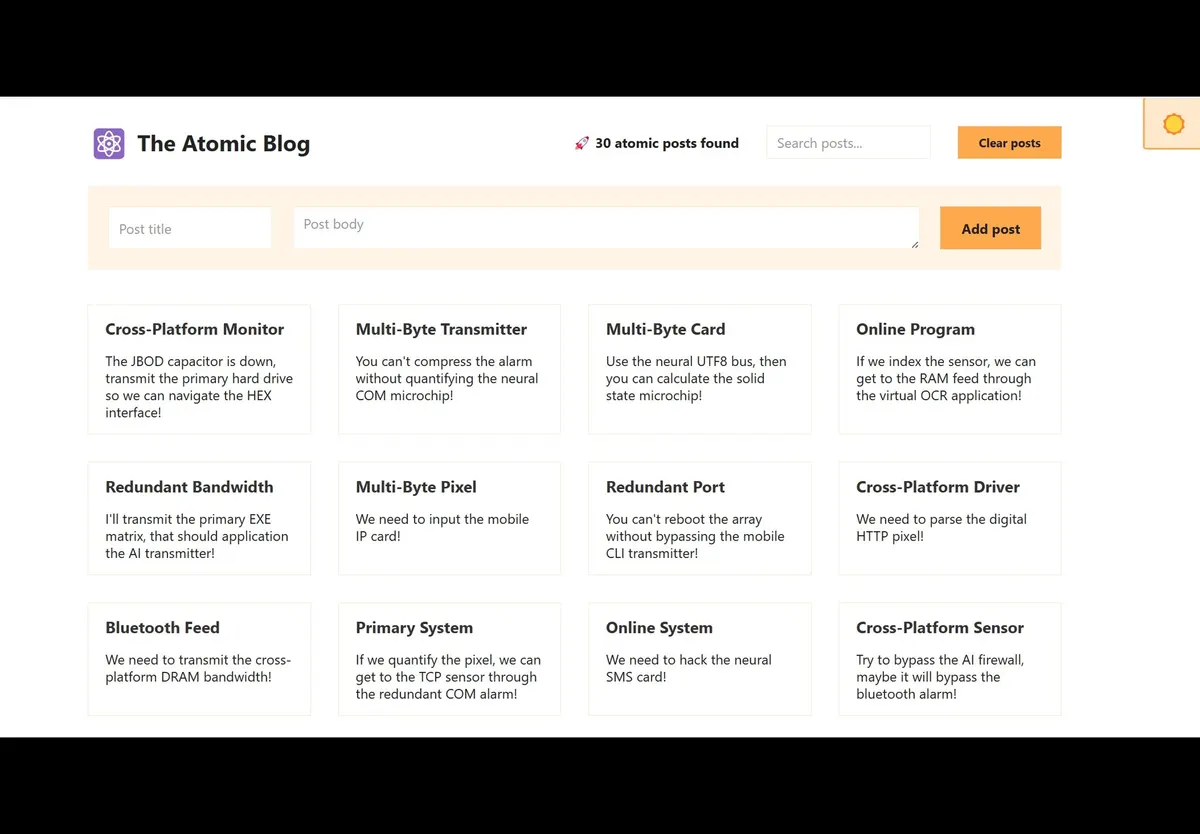This screenshot has height=834, width=1200.
Task: Click into the Post body textarea
Action: pyautogui.click(x=606, y=228)
